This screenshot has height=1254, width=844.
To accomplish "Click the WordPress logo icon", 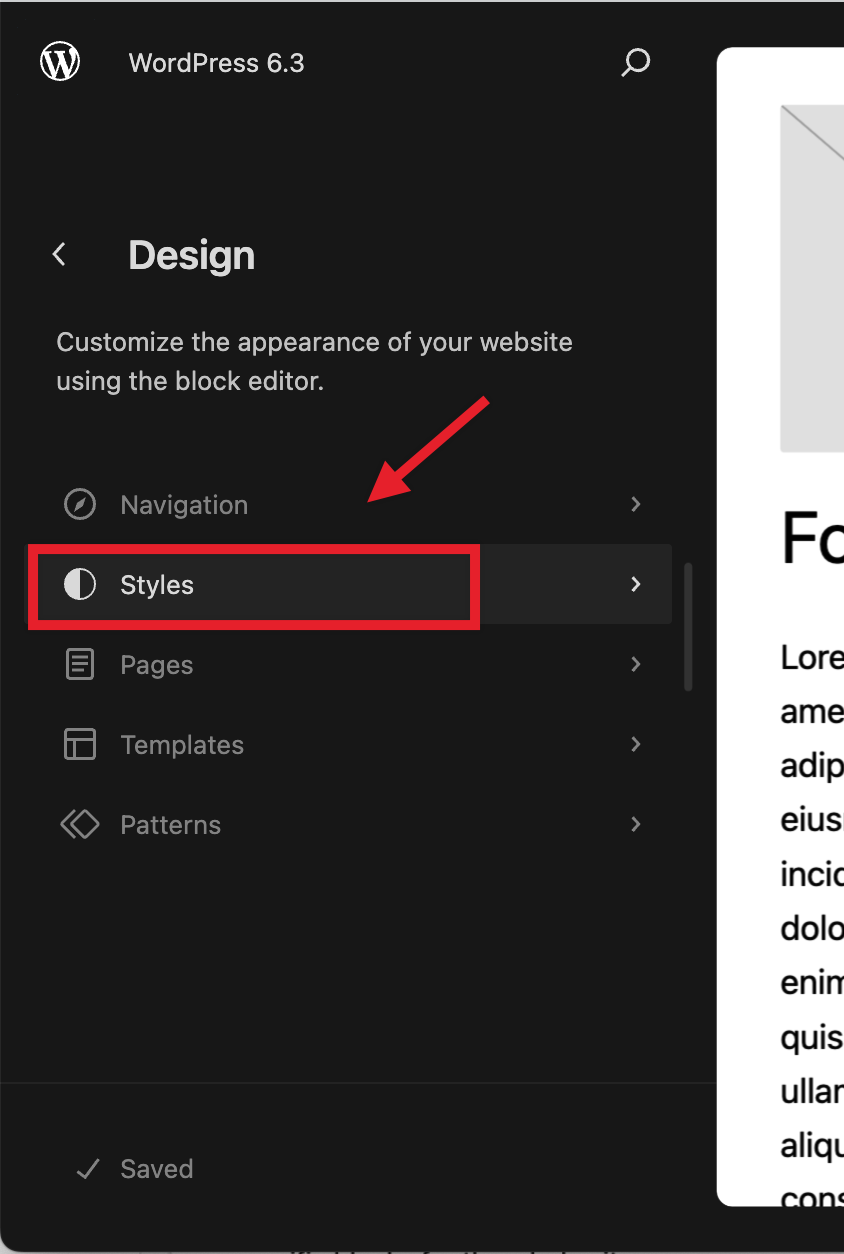I will 59,61.
